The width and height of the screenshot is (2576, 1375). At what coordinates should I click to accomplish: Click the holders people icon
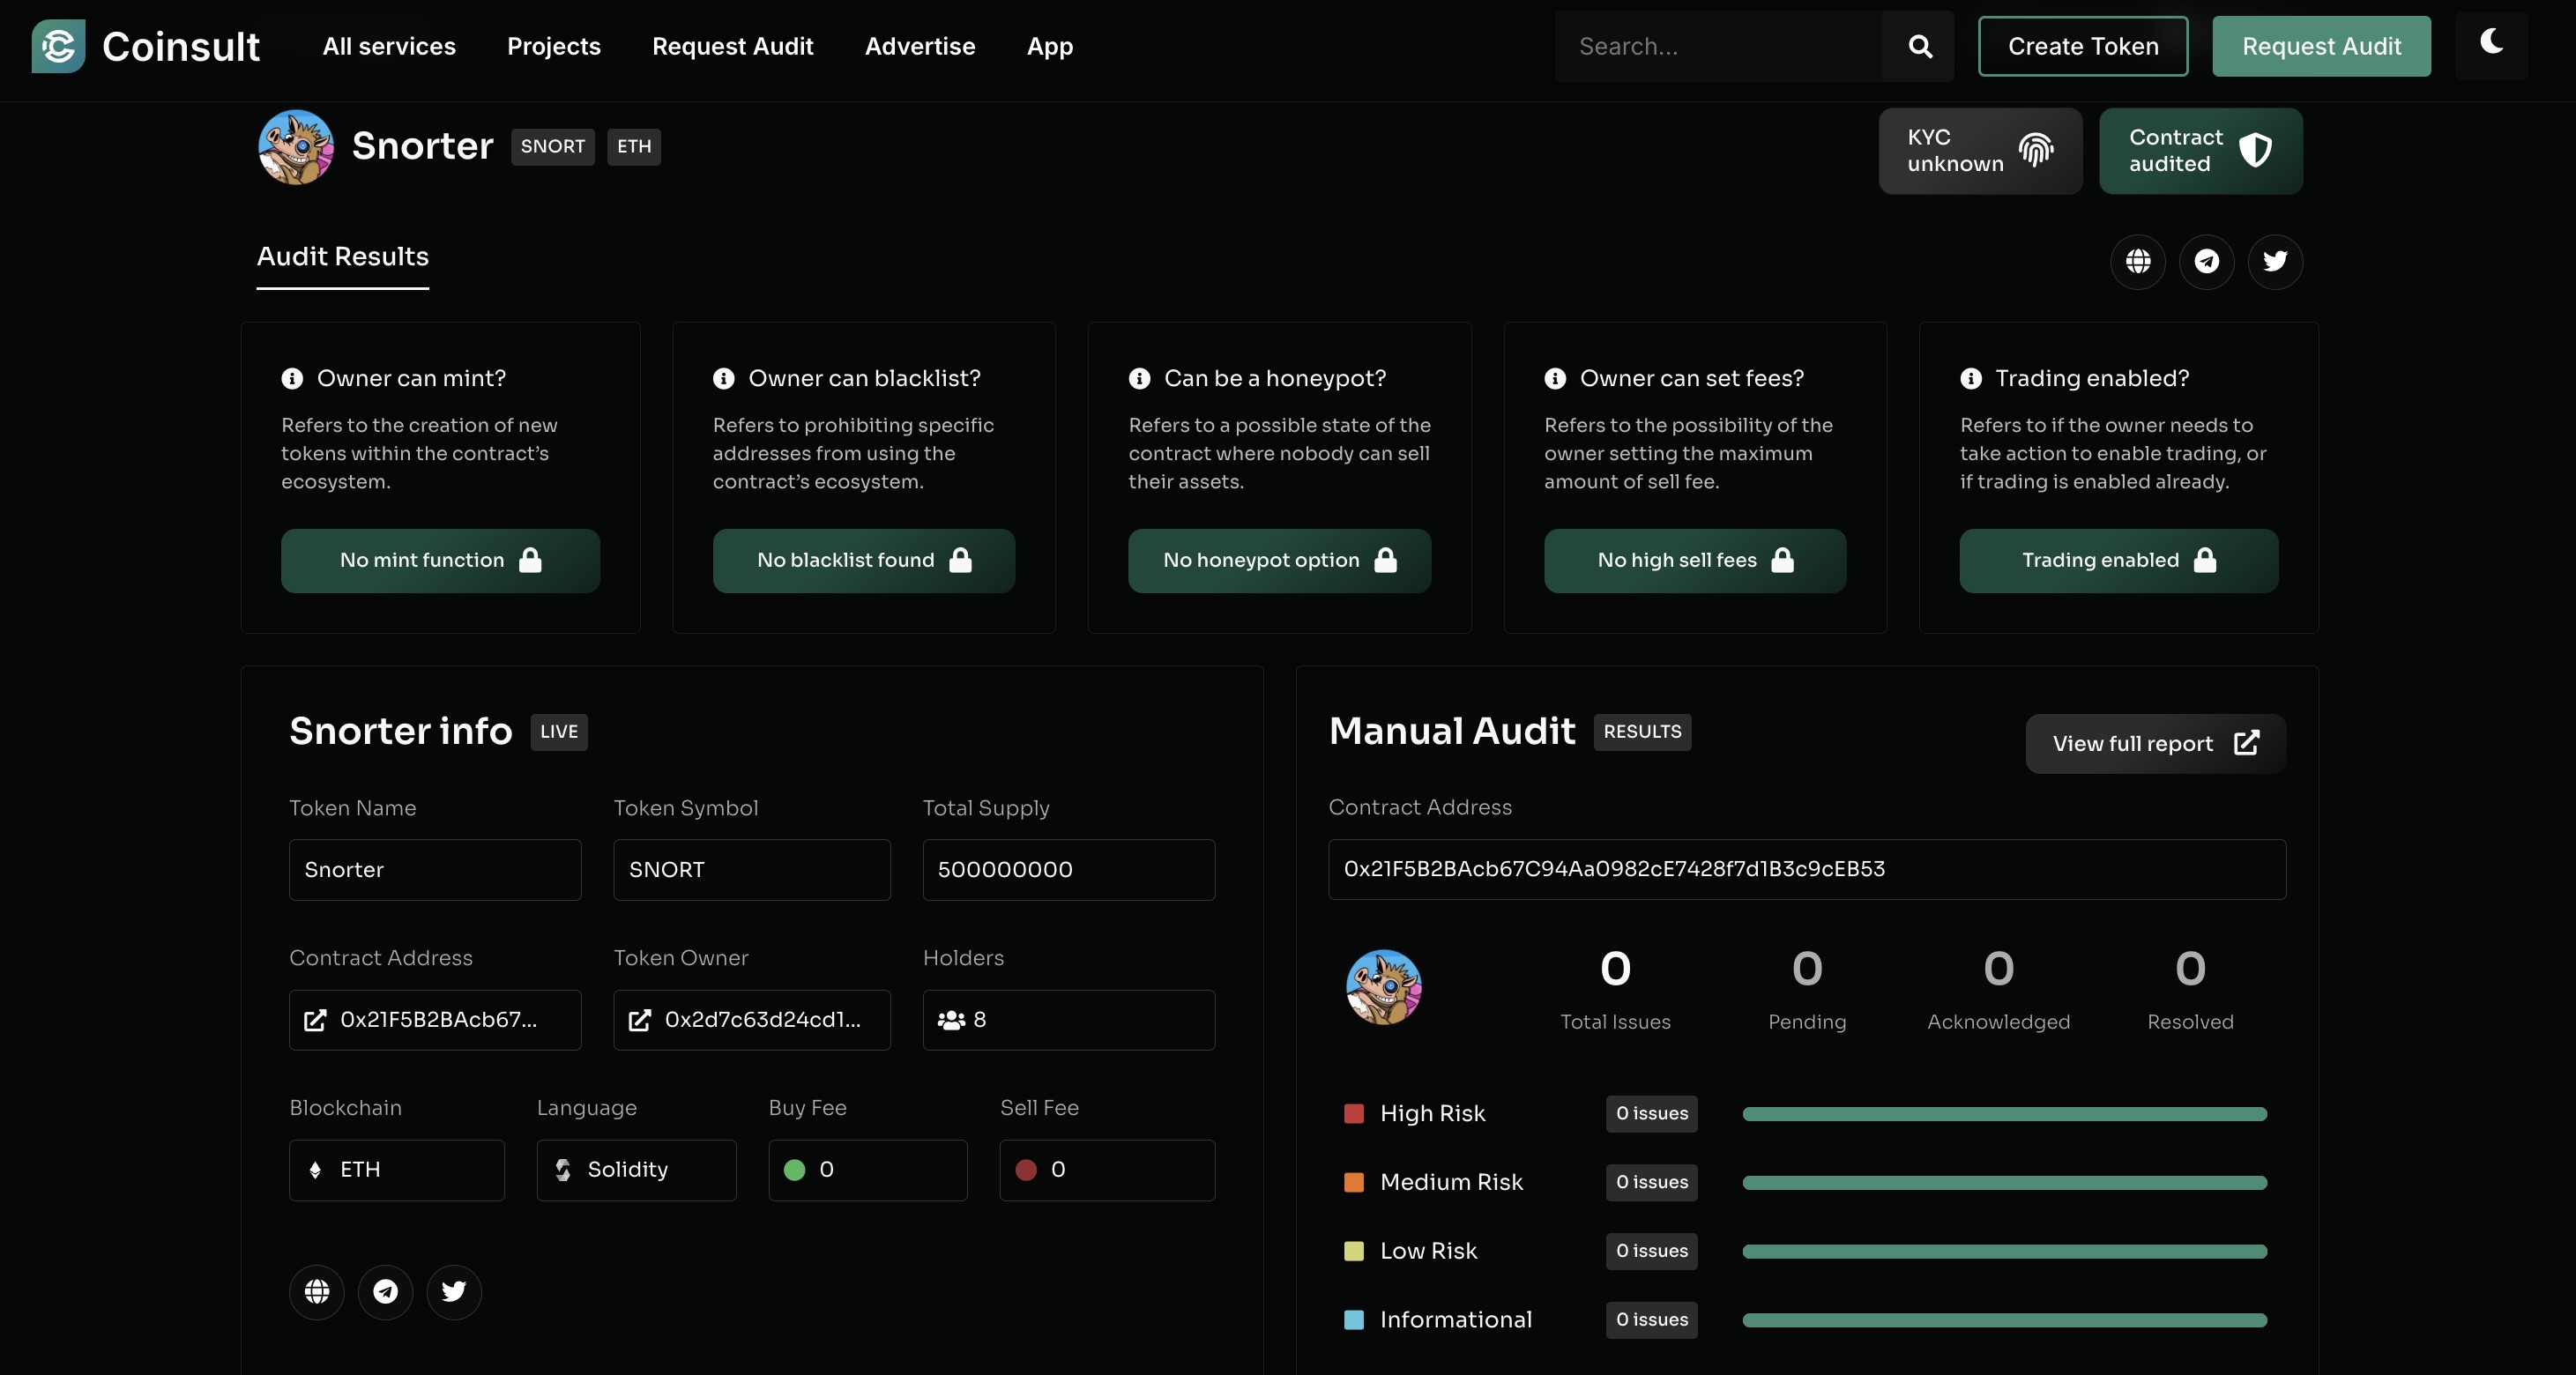point(951,1020)
